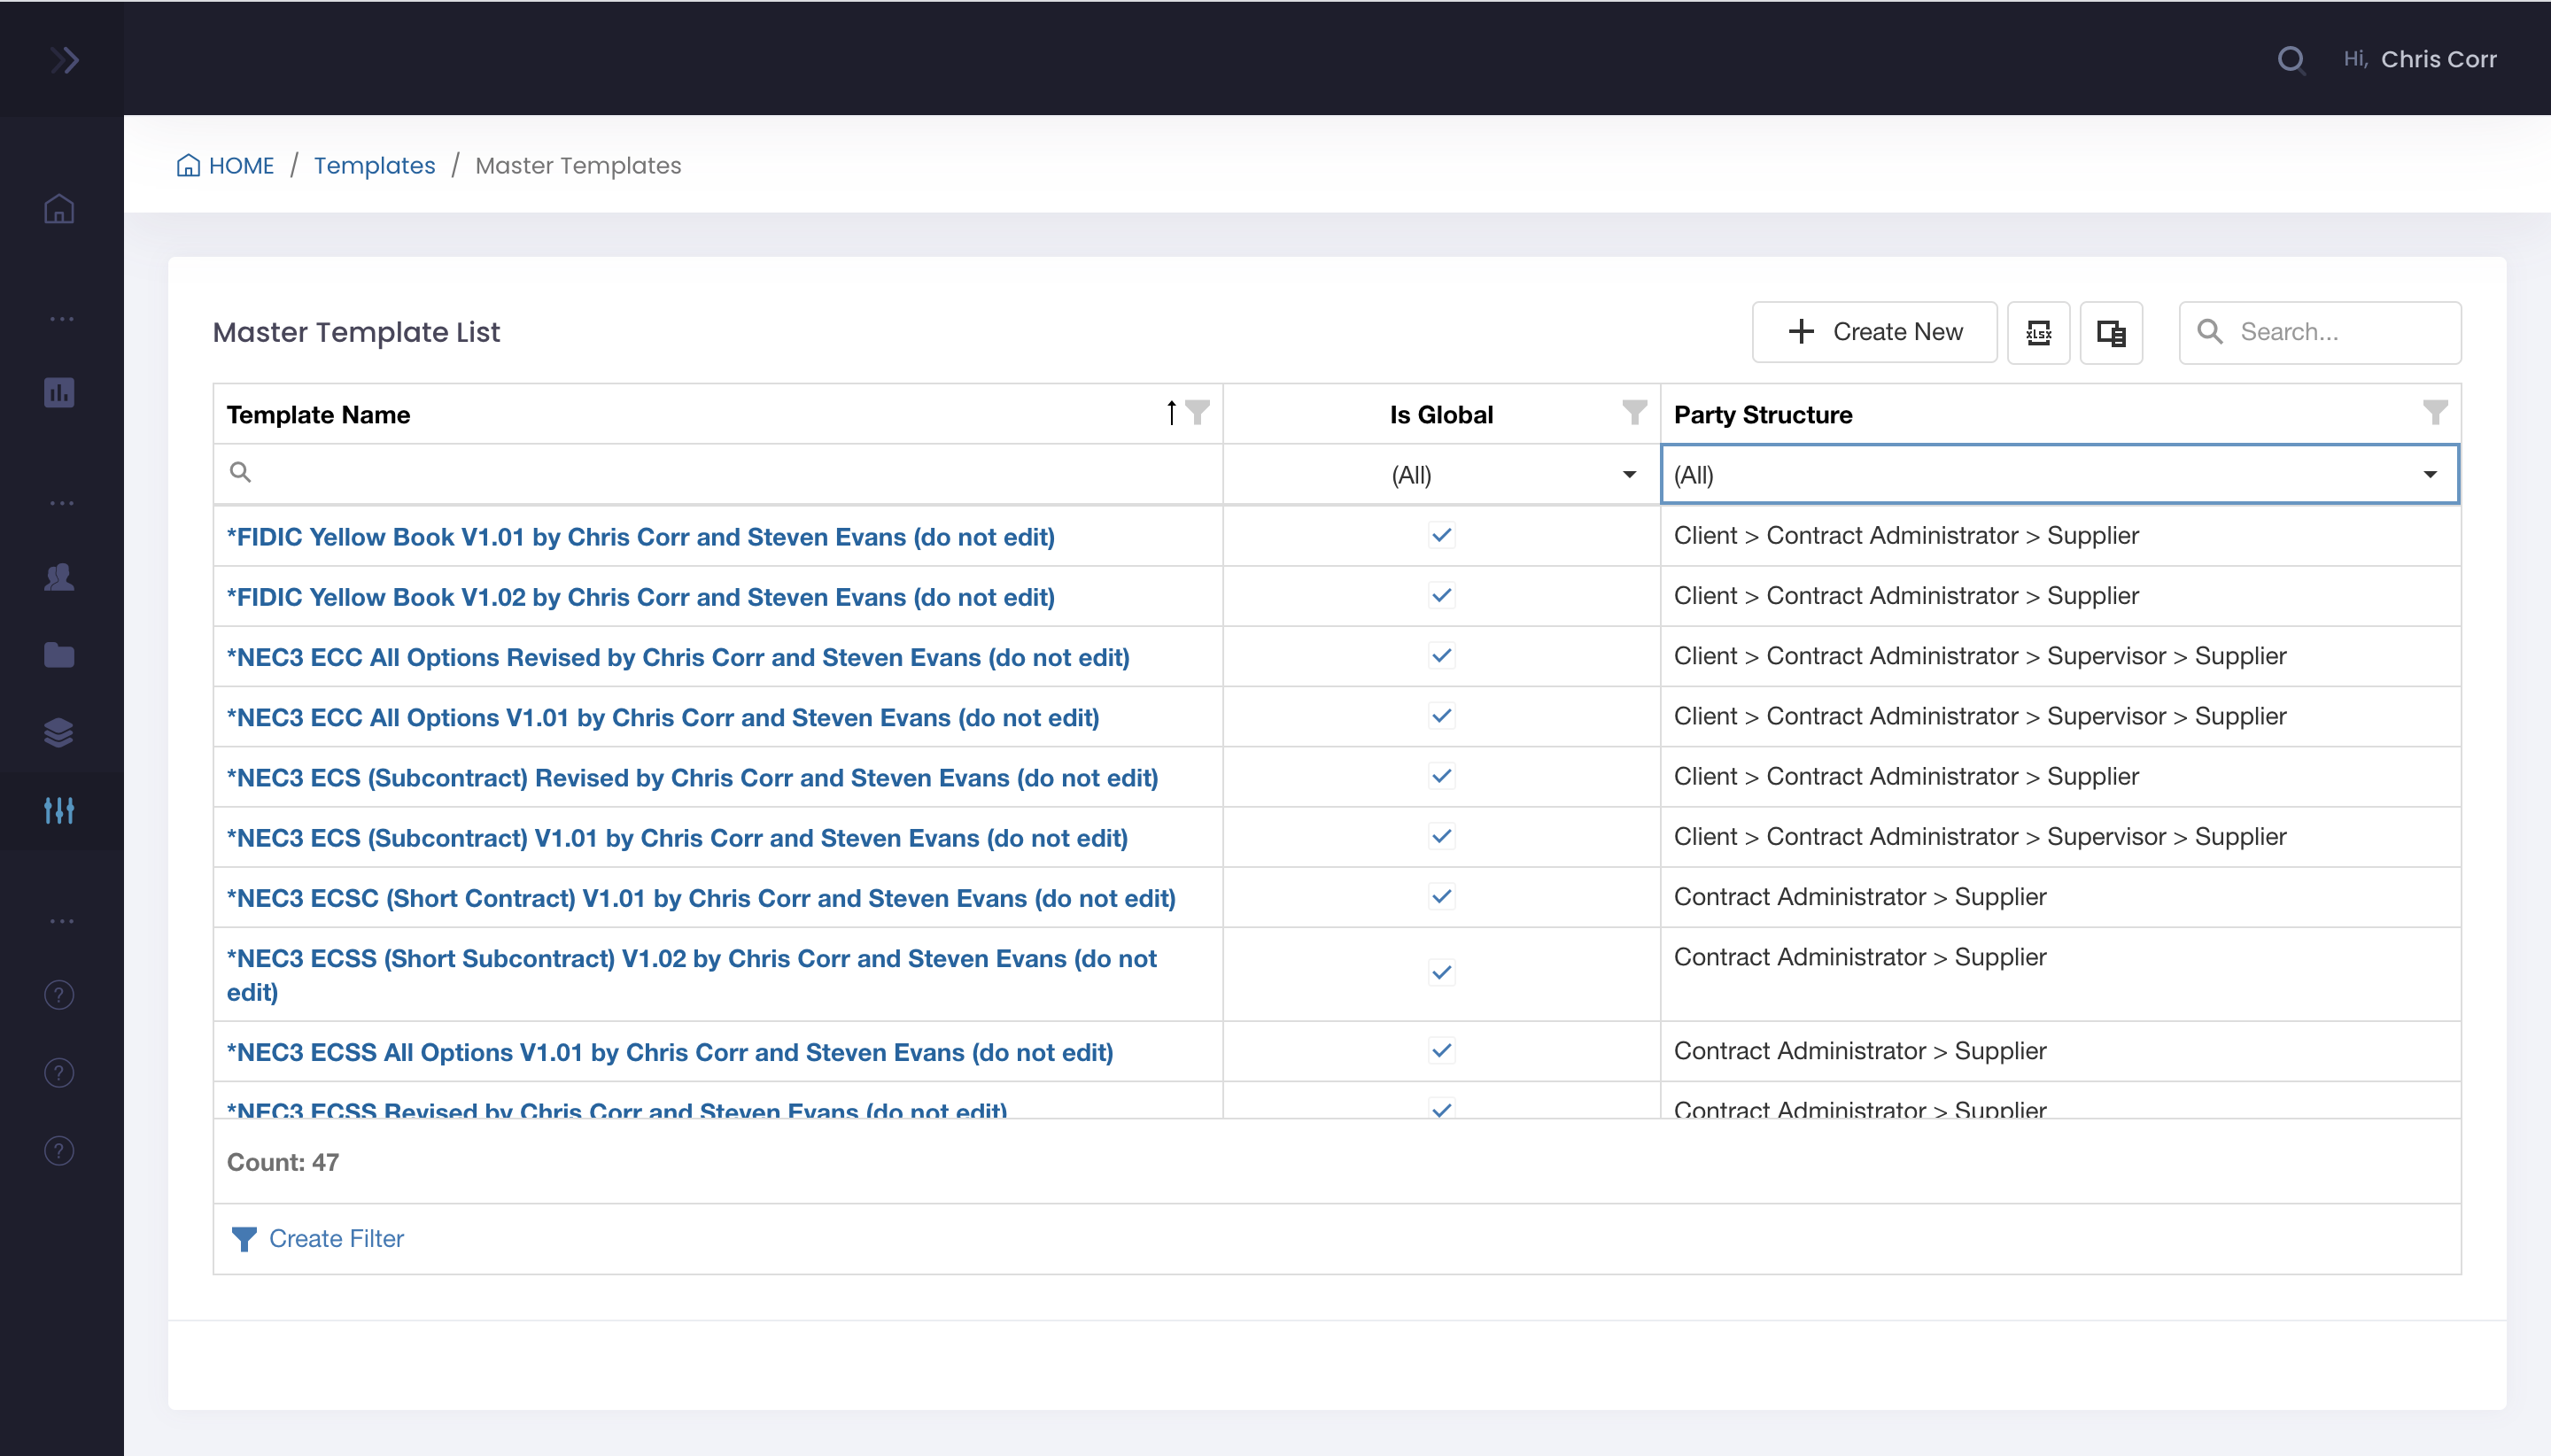Screen dimensions: 2551x1456
Task: Open the sliders settings sidebar icon
Action: [x=59, y=811]
